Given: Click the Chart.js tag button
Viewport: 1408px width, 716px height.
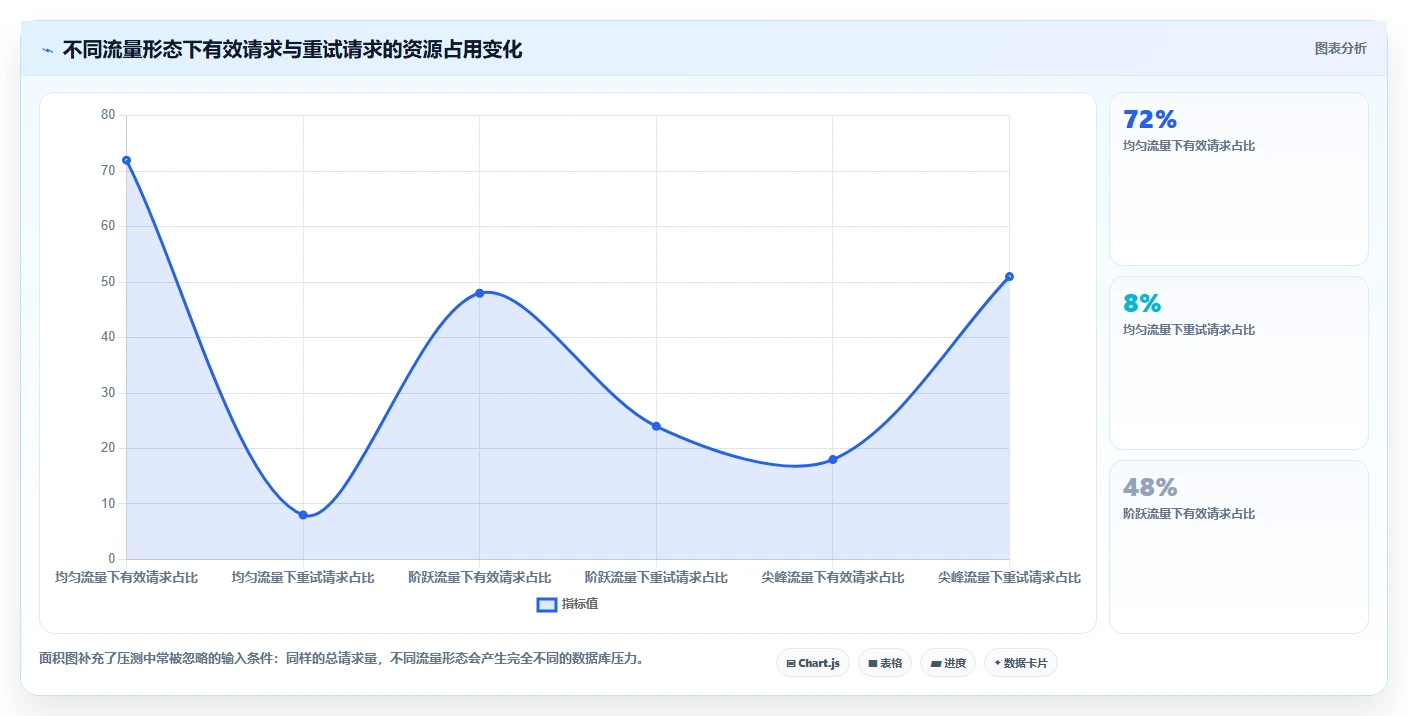Looking at the screenshot, I should coord(813,663).
